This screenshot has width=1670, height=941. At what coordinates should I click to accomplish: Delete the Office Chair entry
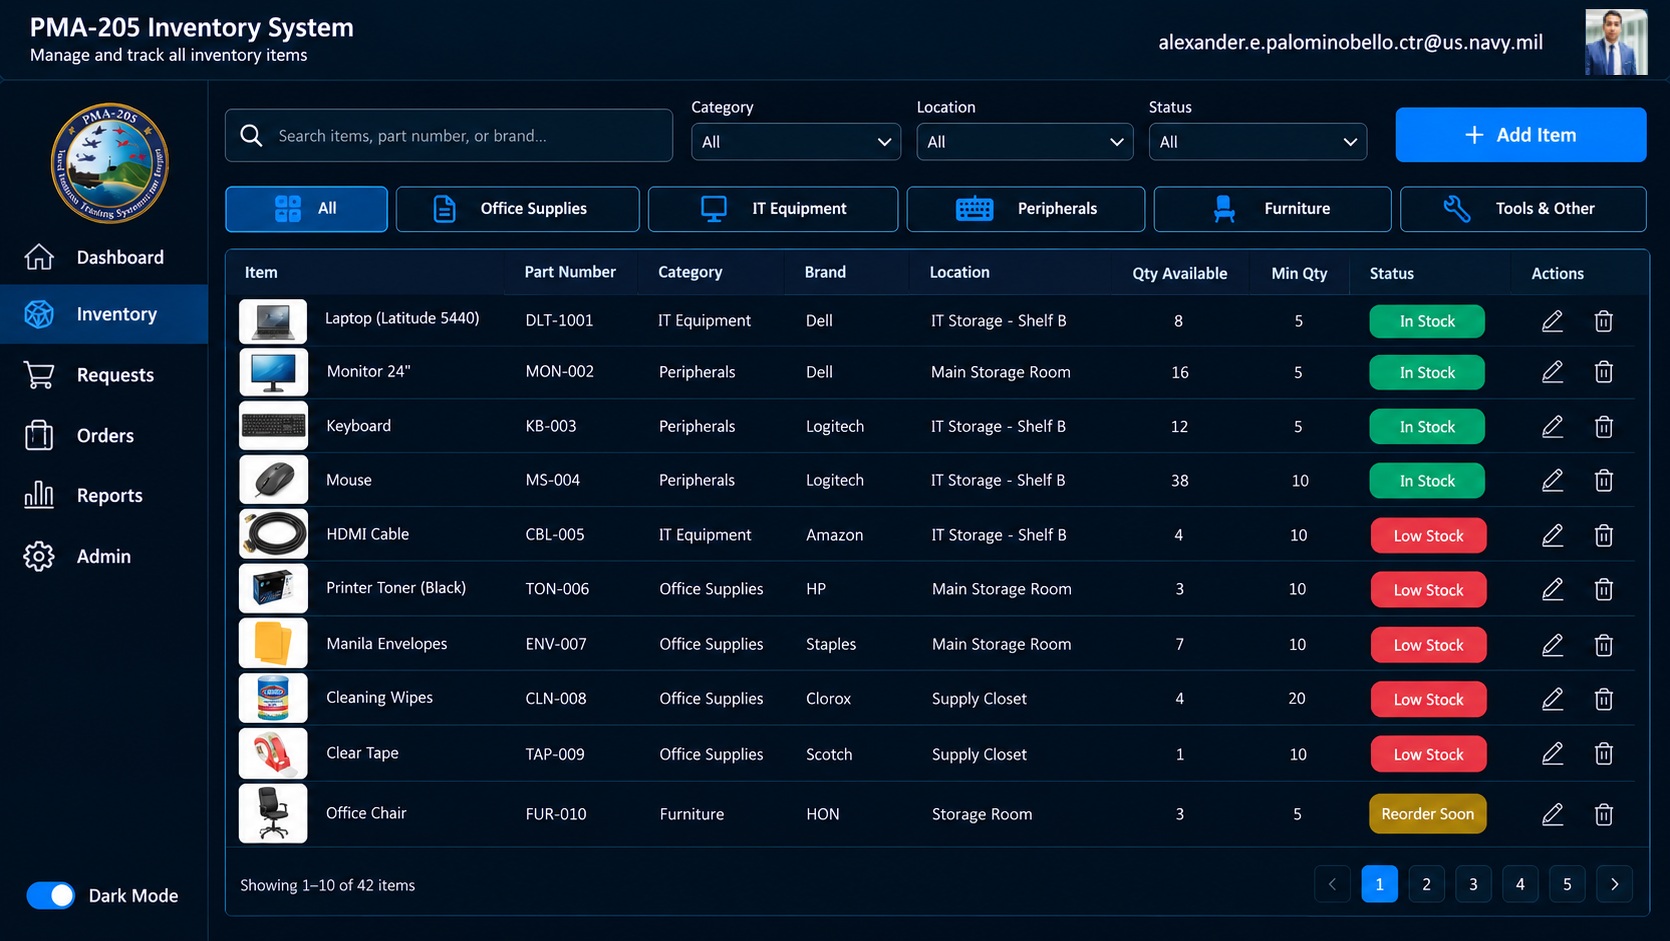1604,814
